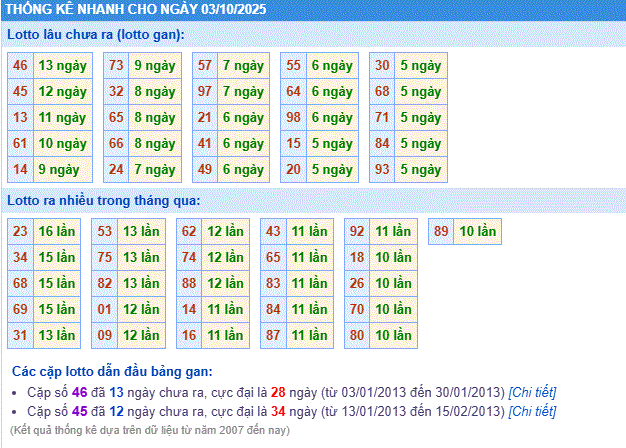The image size is (626, 448).
Task: Click number 73 in lotto gan table
Action: 116,65
